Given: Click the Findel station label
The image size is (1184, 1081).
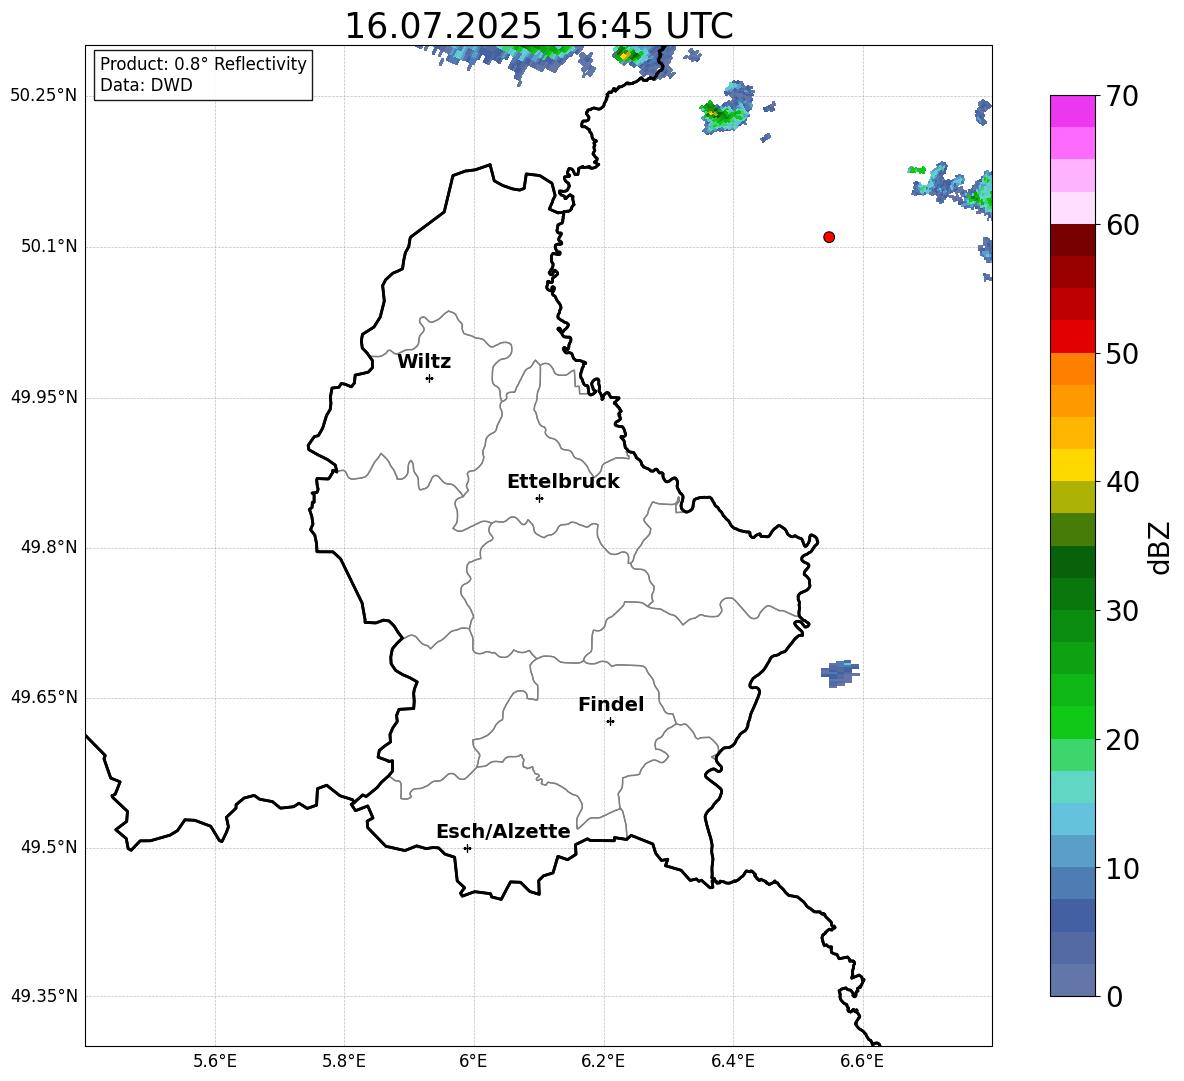Looking at the screenshot, I should click(611, 704).
